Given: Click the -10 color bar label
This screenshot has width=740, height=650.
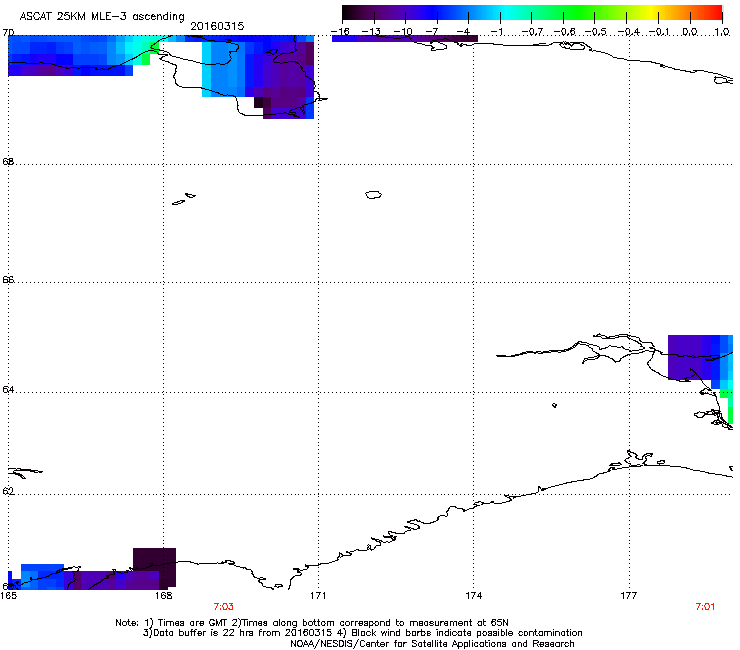Looking at the screenshot, I should (x=403, y=32).
